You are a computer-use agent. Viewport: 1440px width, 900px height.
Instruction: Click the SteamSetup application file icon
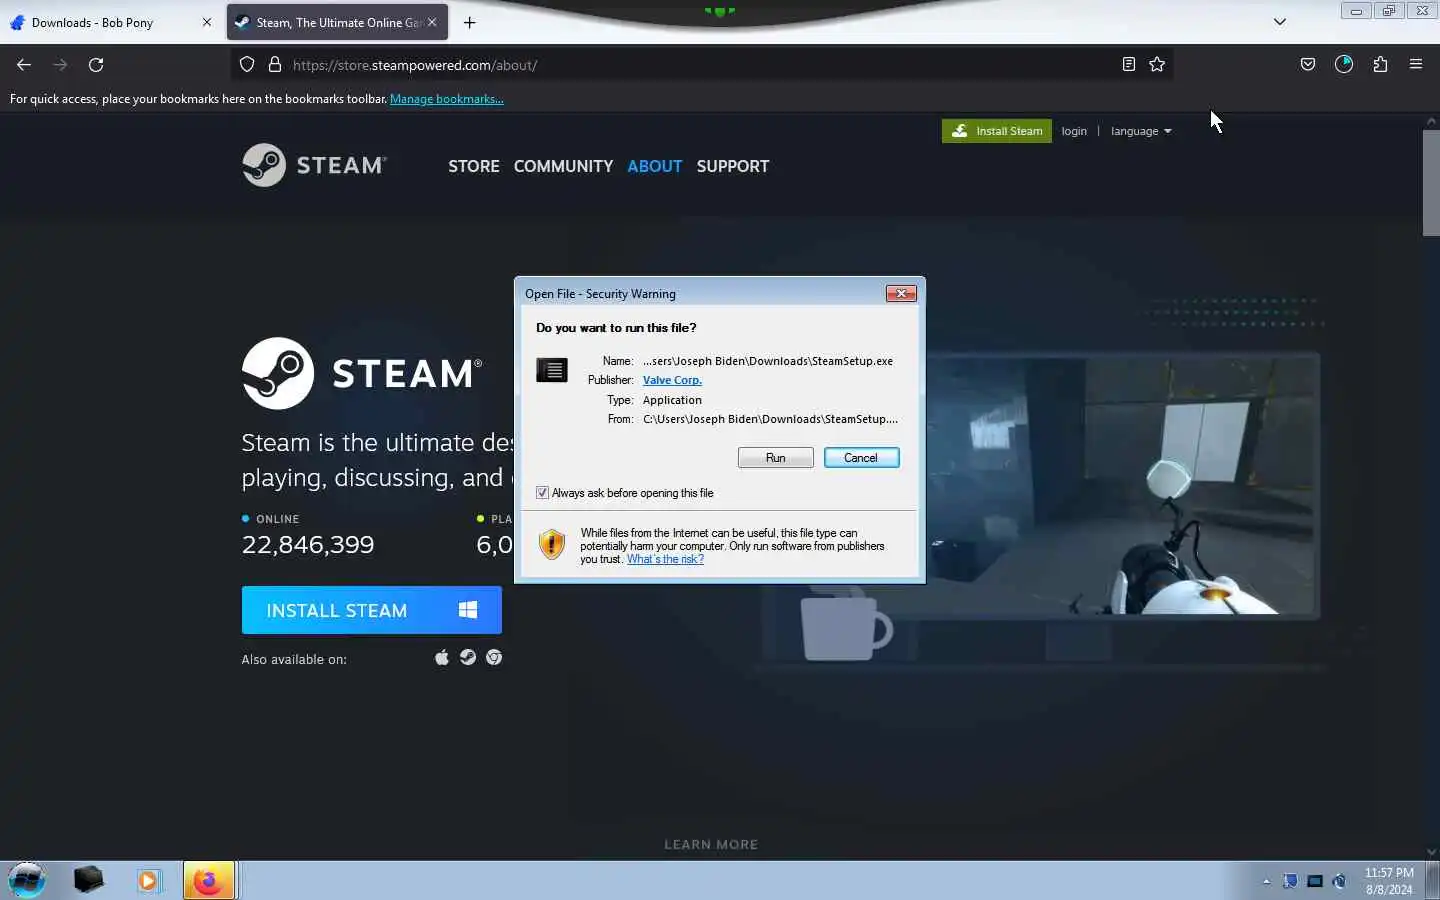coord(552,370)
